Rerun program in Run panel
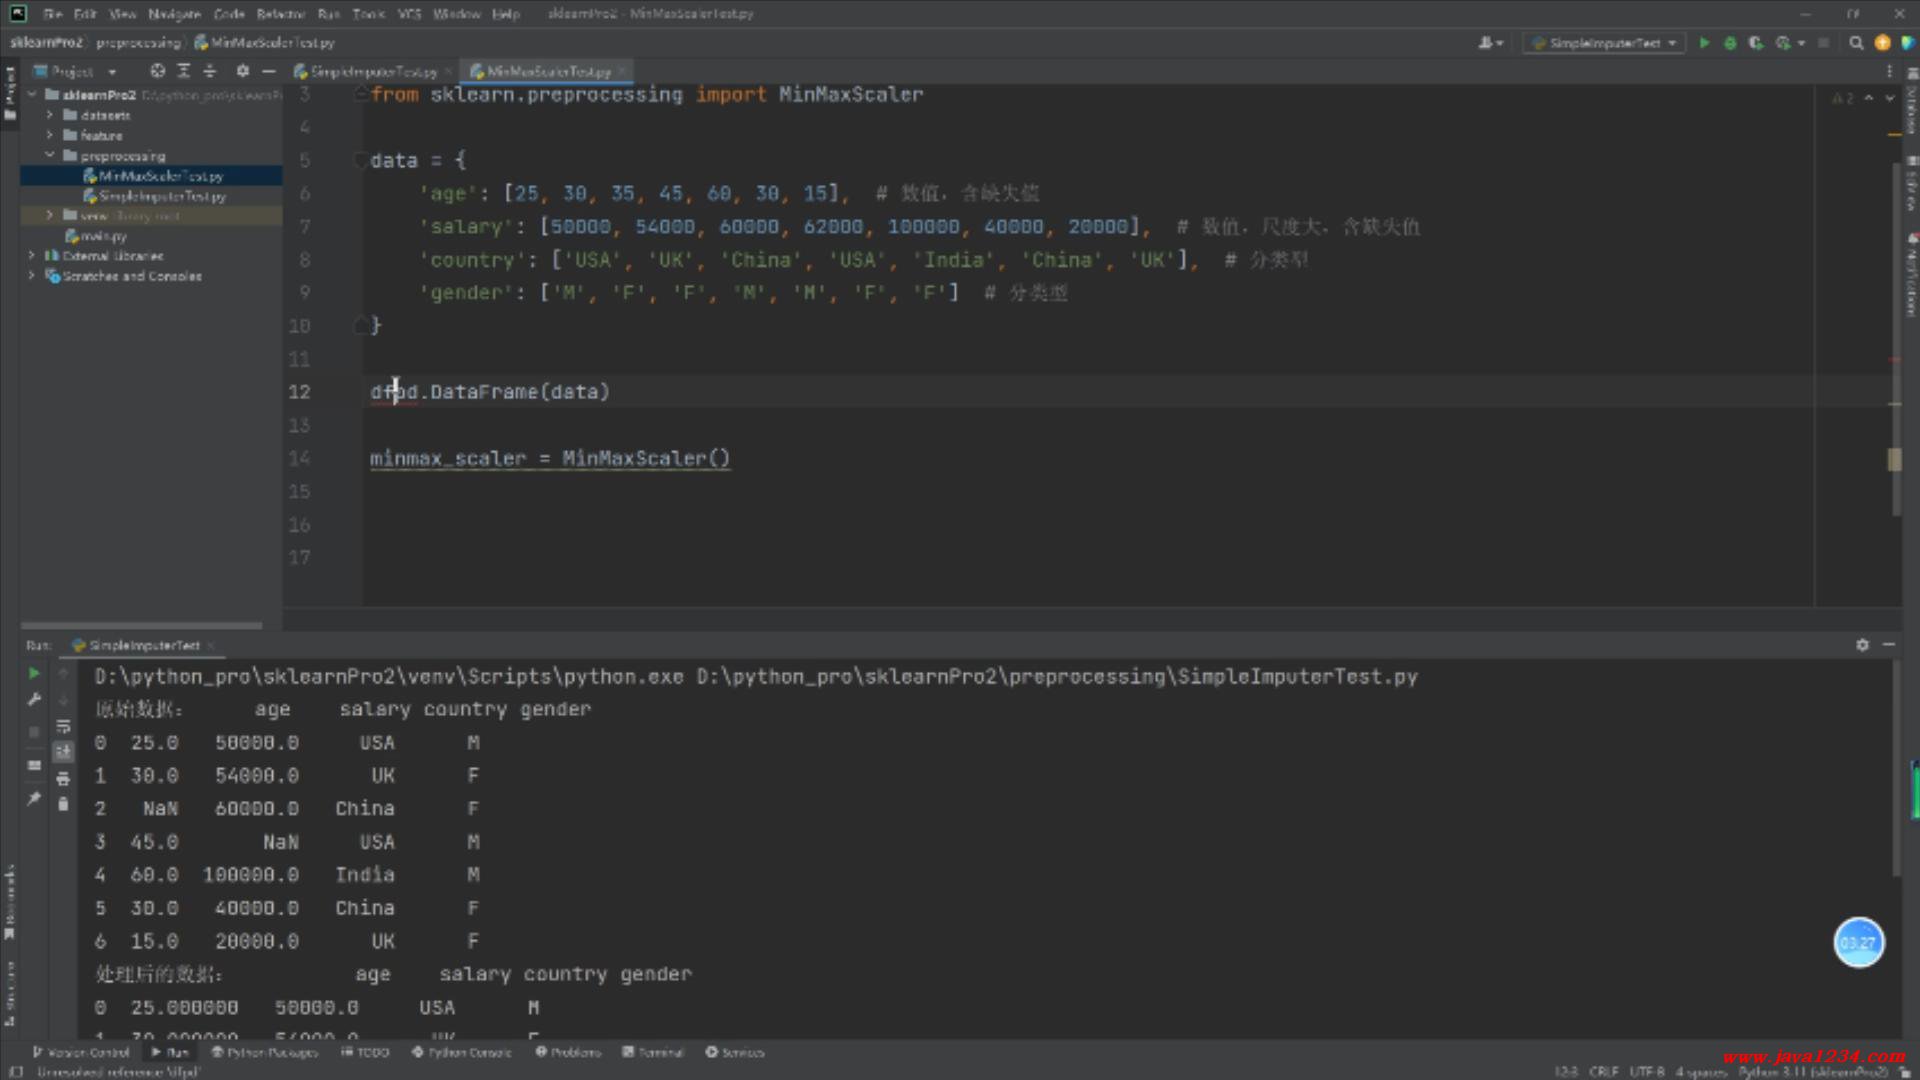The image size is (1920, 1080). 34,673
